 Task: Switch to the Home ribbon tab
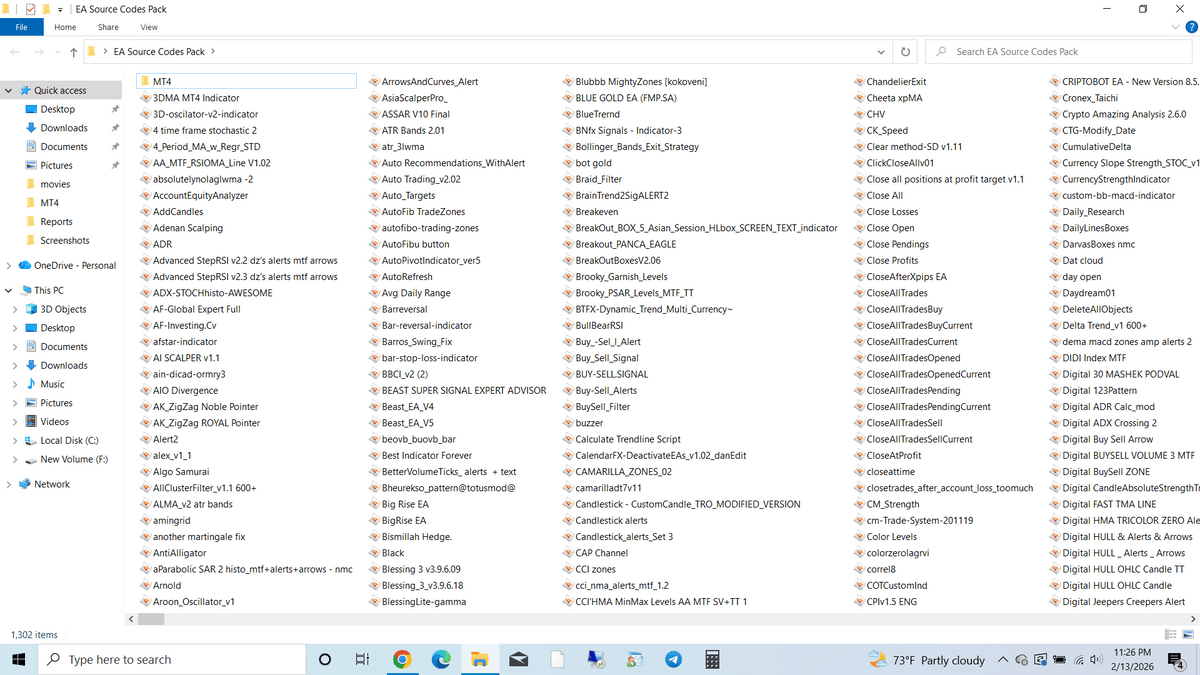65,27
